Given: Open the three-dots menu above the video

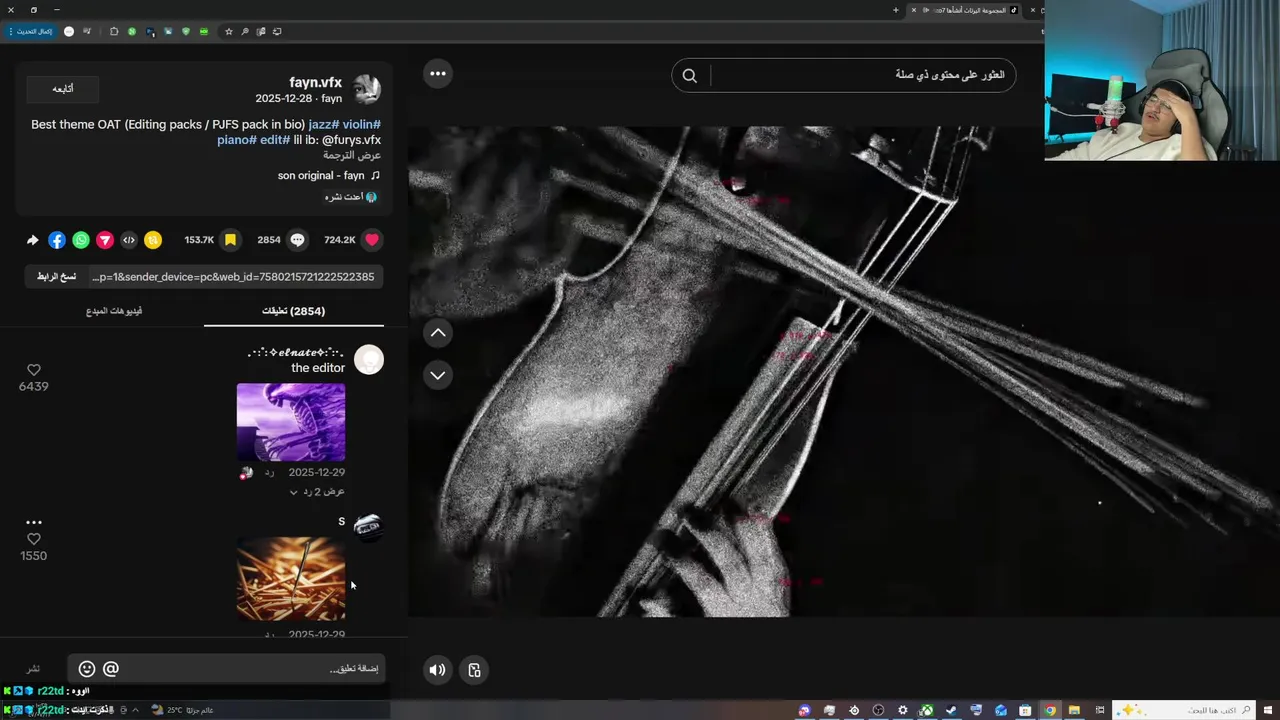Looking at the screenshot, I should (438, 73).
